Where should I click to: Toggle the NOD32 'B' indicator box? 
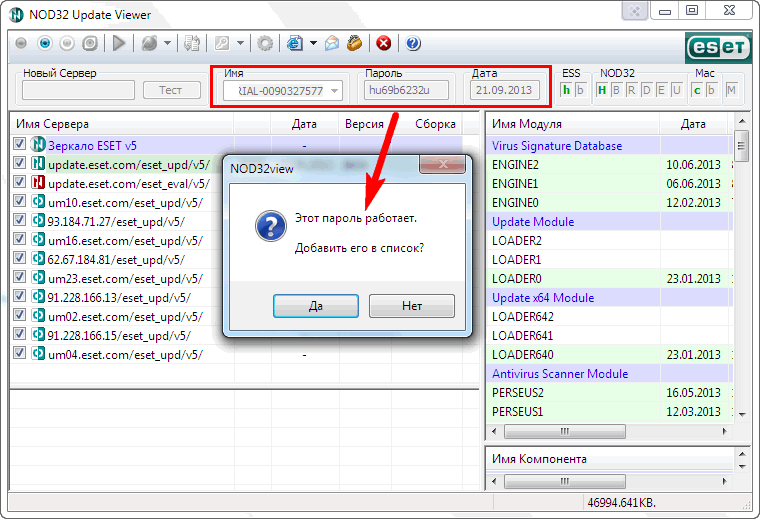[617, 90]
